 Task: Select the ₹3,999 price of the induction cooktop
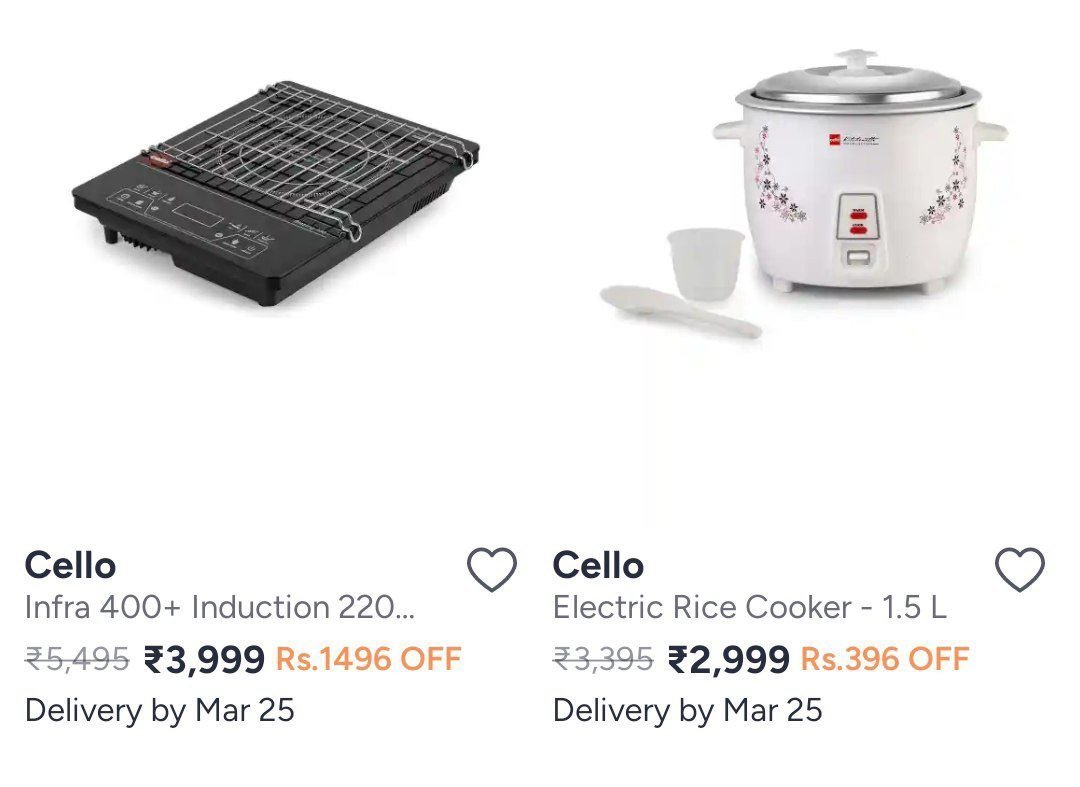coord(202,659)
